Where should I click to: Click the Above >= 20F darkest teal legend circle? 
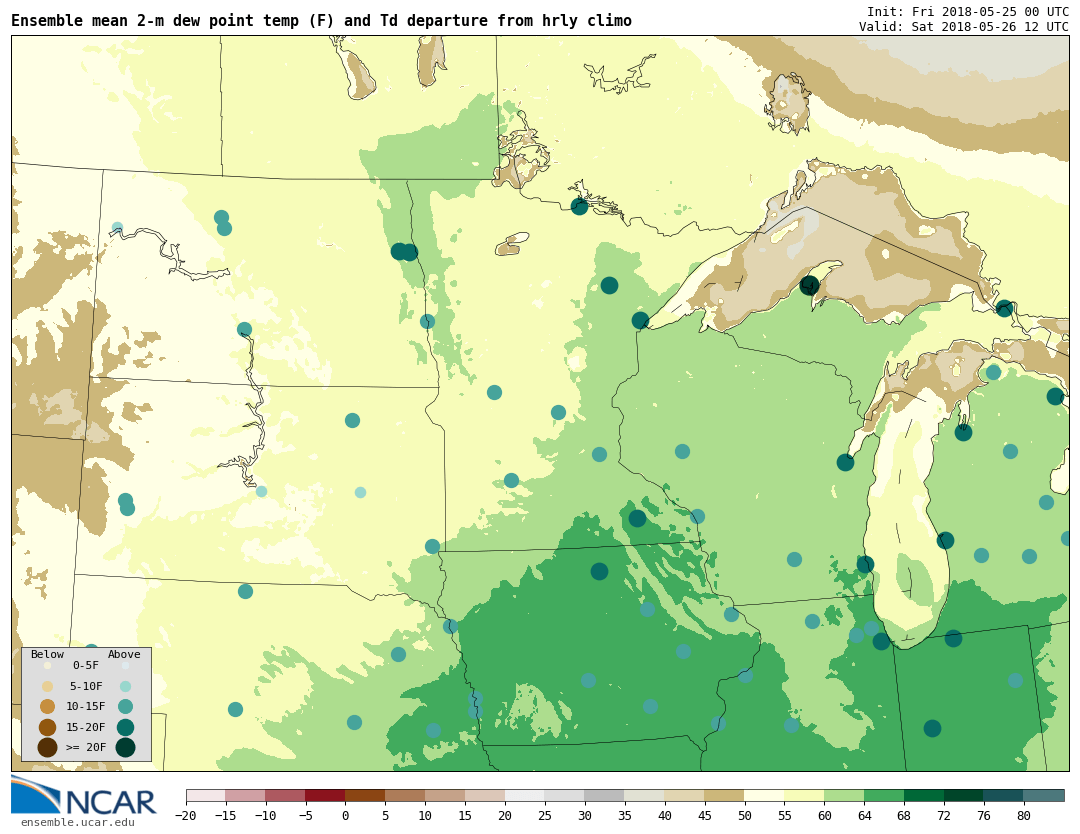(125, 748)
